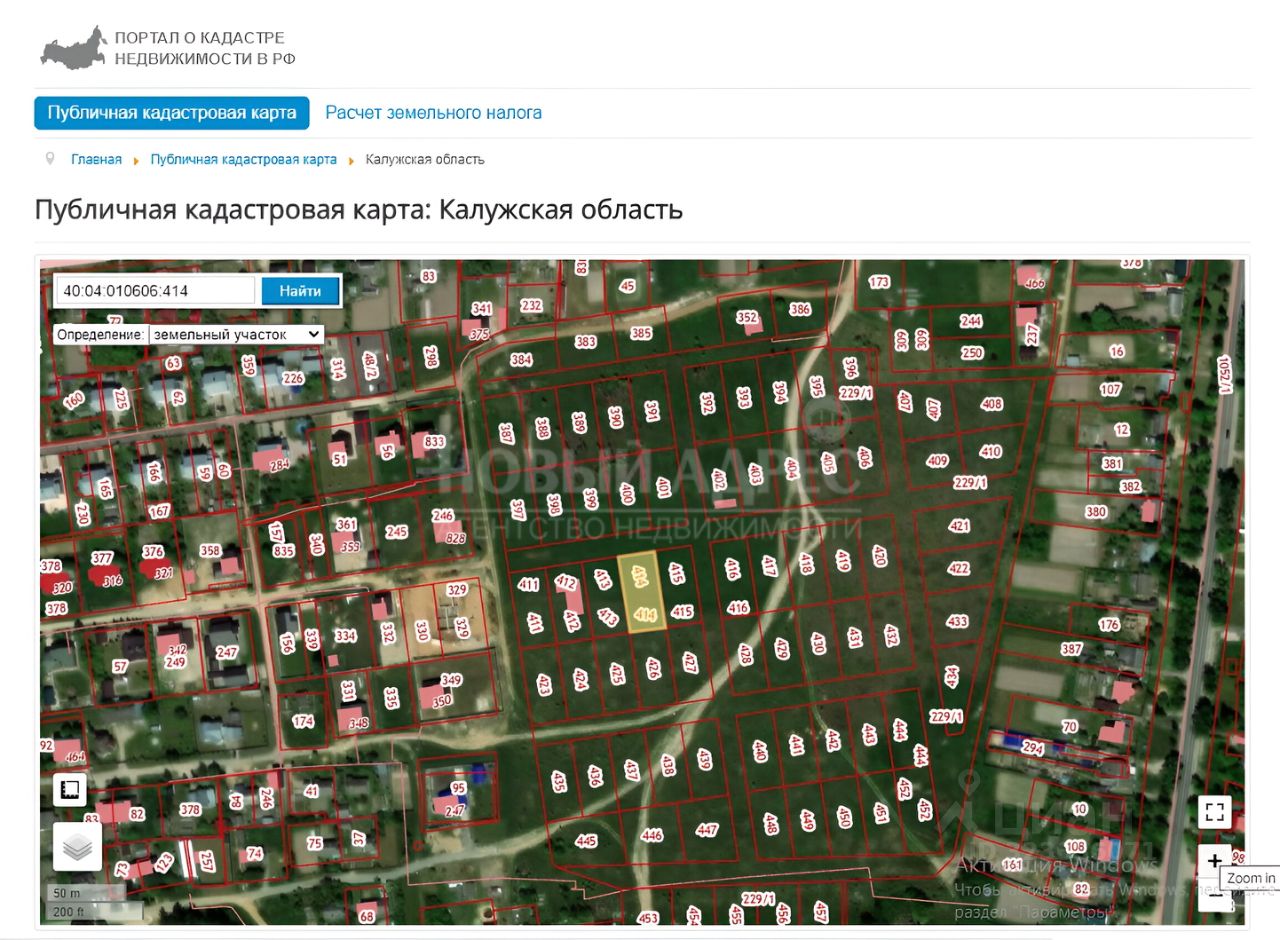This screenshot has height=940, width=1280.
Task: Select parcel label 298
Action: click(431, 356)
